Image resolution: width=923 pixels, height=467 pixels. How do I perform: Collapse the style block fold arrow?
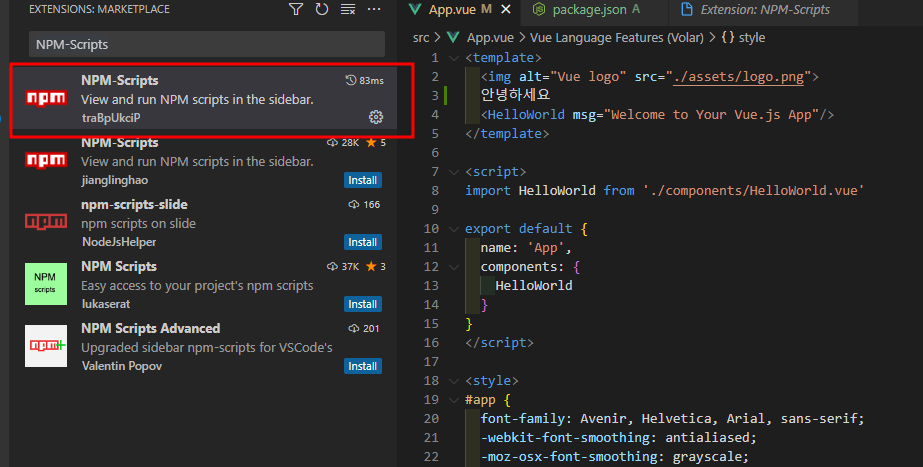pyautogui.click(x=454, y=381)
